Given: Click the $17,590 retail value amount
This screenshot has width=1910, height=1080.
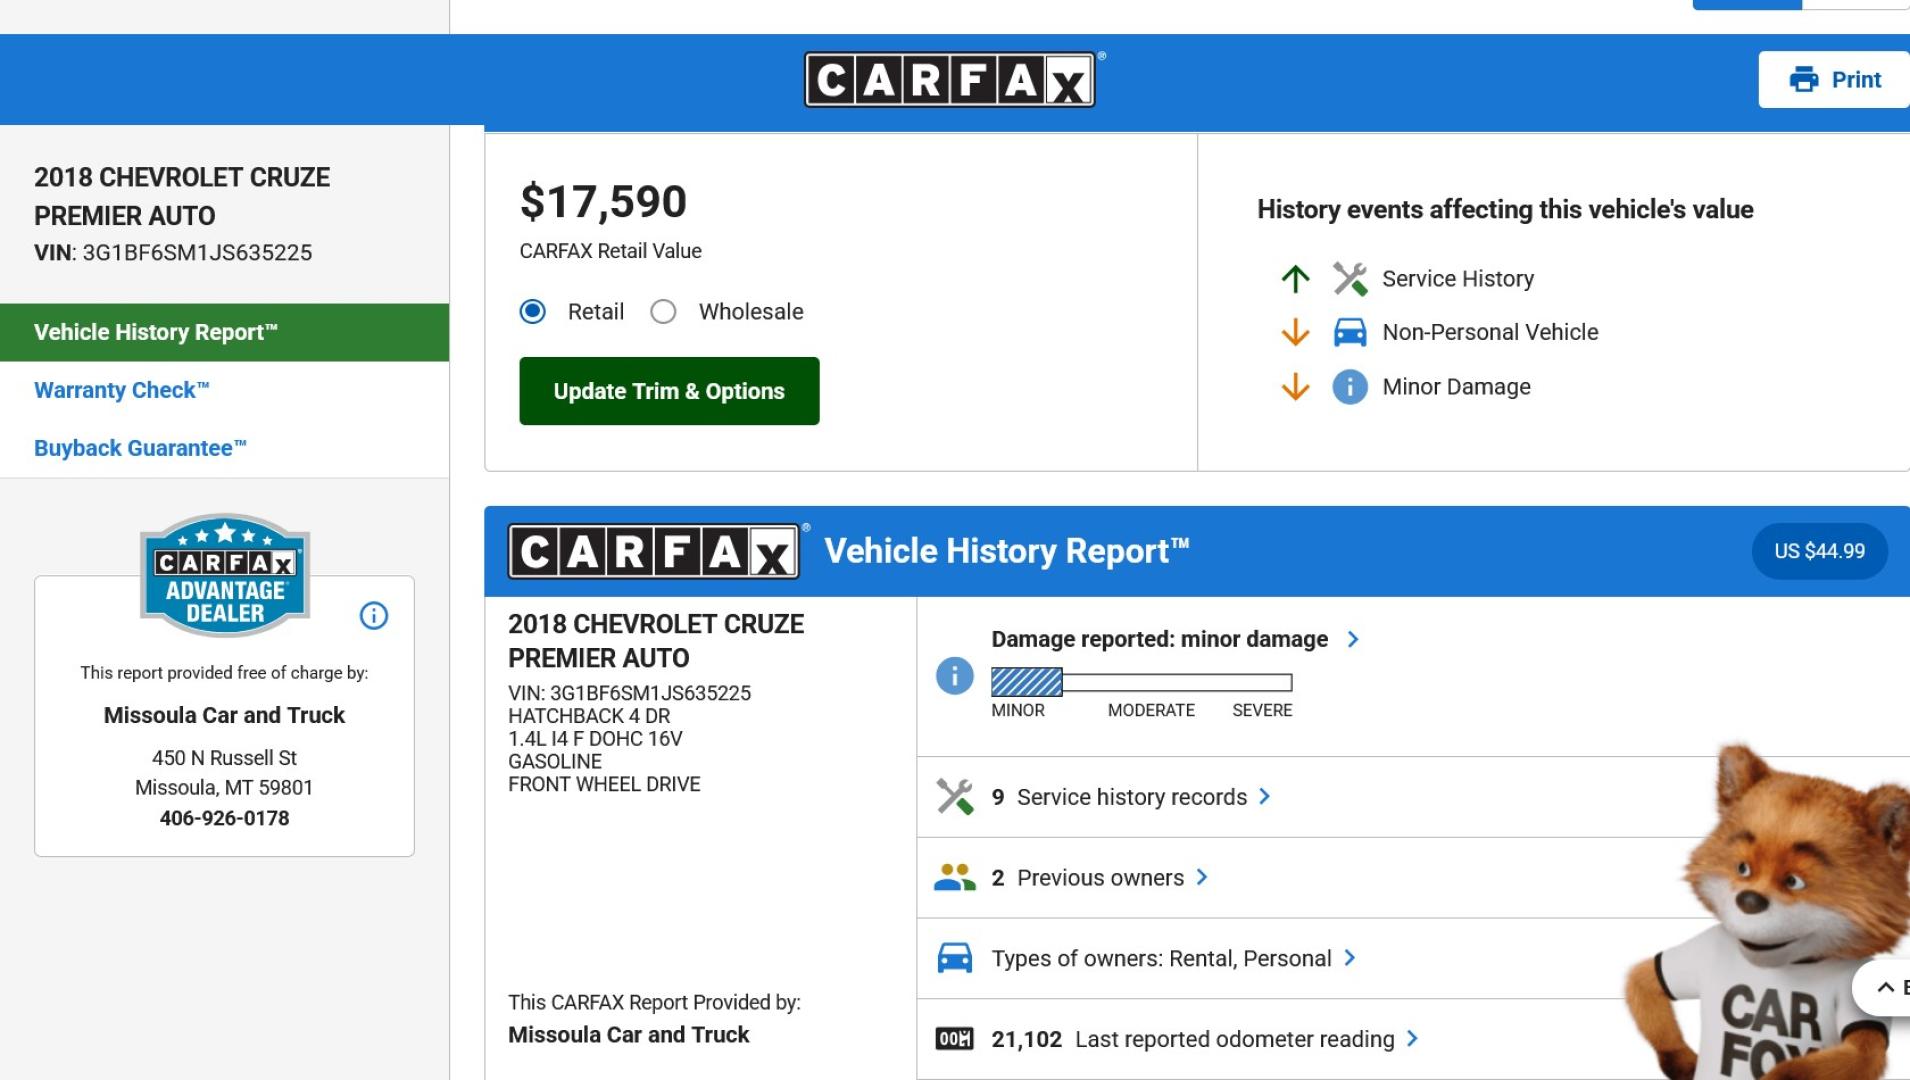Looking at the screenshot, I should (603, 202).
